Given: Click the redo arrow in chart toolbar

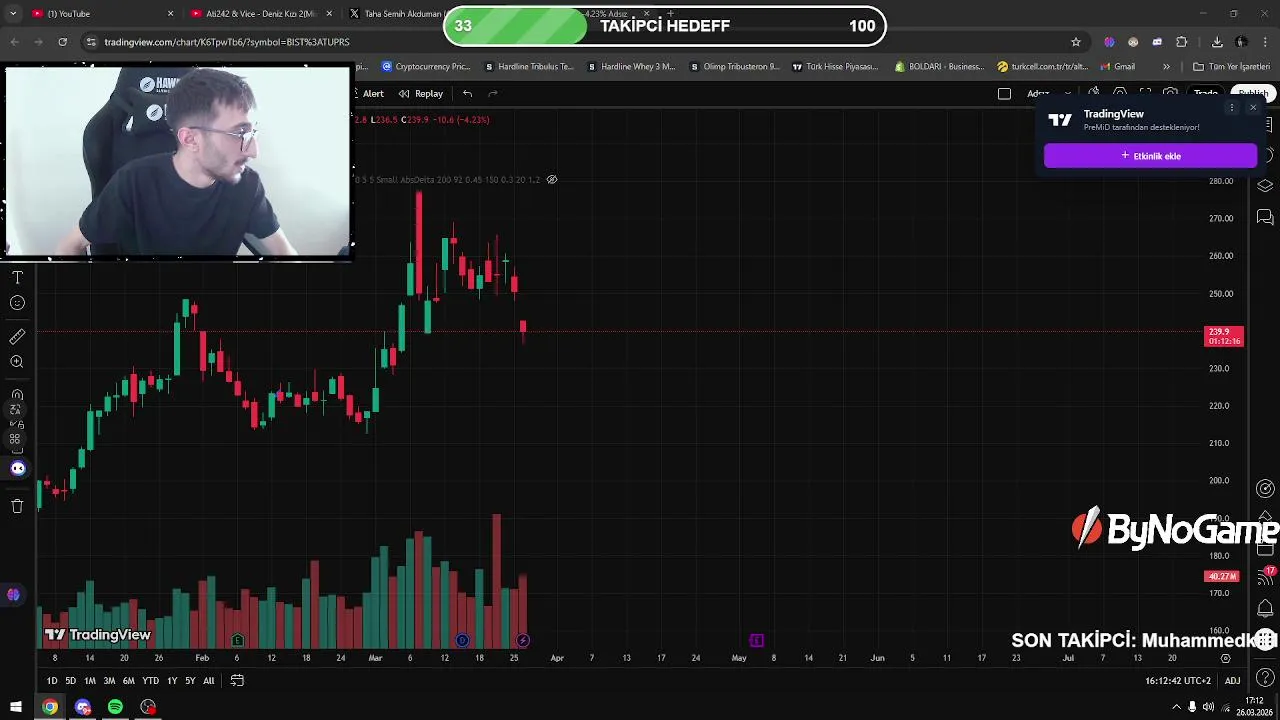Looking at the screenshot, I should click(x=492, y=93).
